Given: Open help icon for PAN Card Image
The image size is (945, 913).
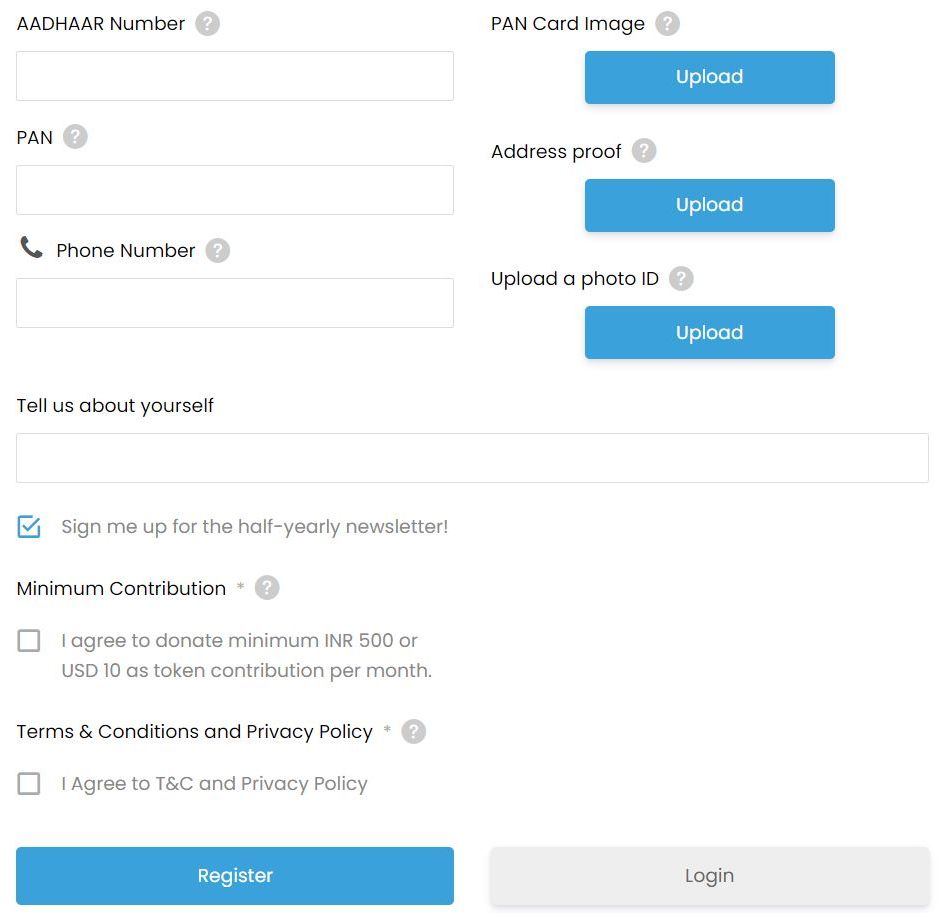Looking at the screenshot, I should (668, 24).
